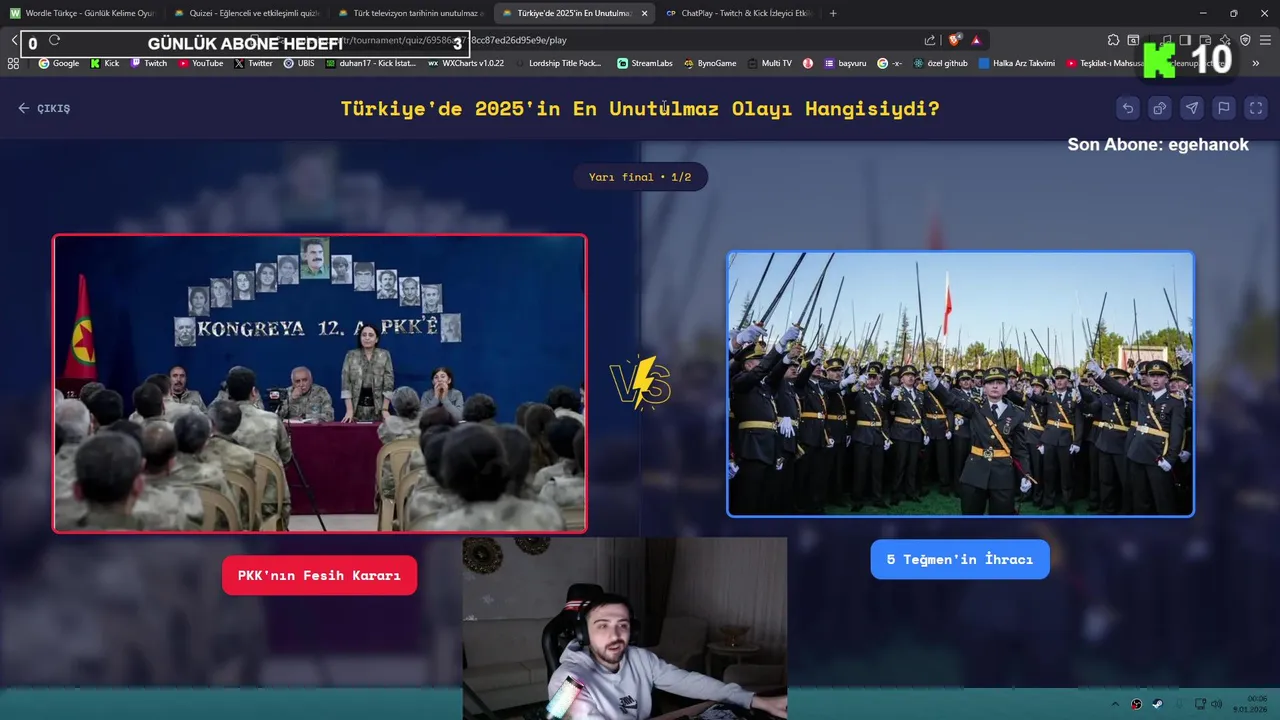1280x720 pixels.
Task: Select the PKK congress image card
Action: (x=319, y=383)
